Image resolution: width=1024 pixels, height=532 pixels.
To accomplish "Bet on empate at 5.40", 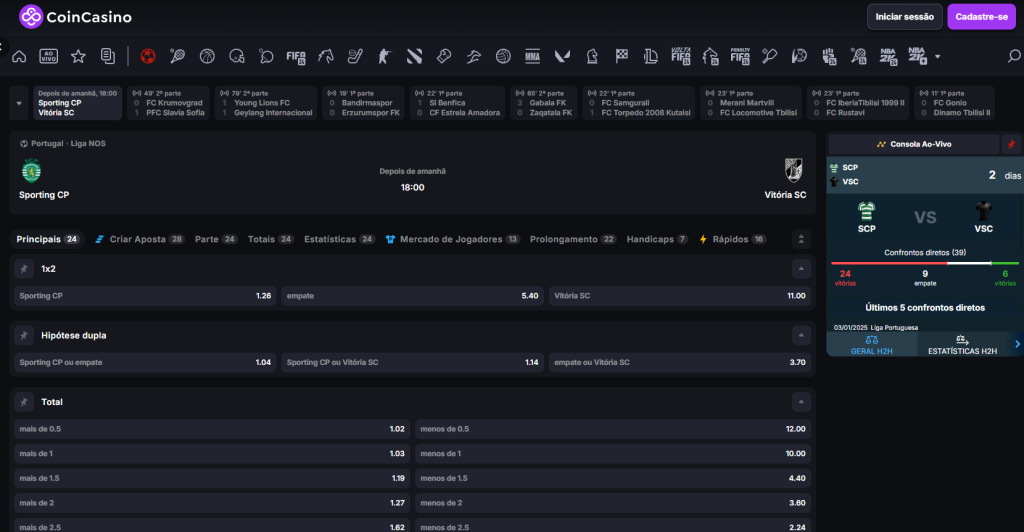I will (413, 296).
